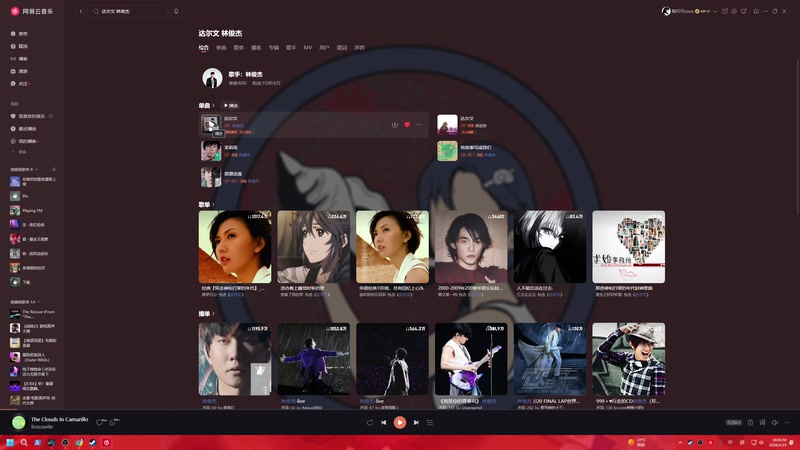The height and width of the screenshot is (450, 800).
Task: Open the podcast cover of the purple guitar player
Action: 471,359
